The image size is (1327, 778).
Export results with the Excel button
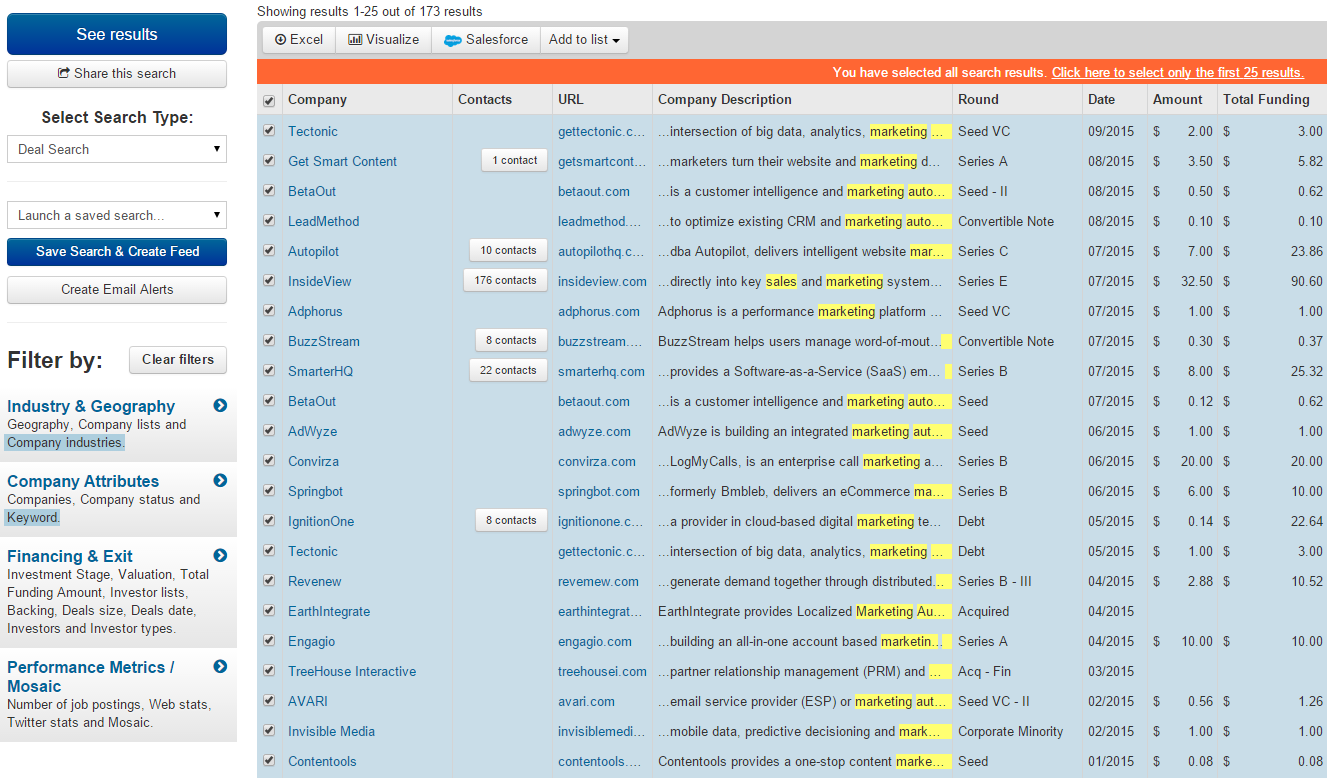coord(296,40)
